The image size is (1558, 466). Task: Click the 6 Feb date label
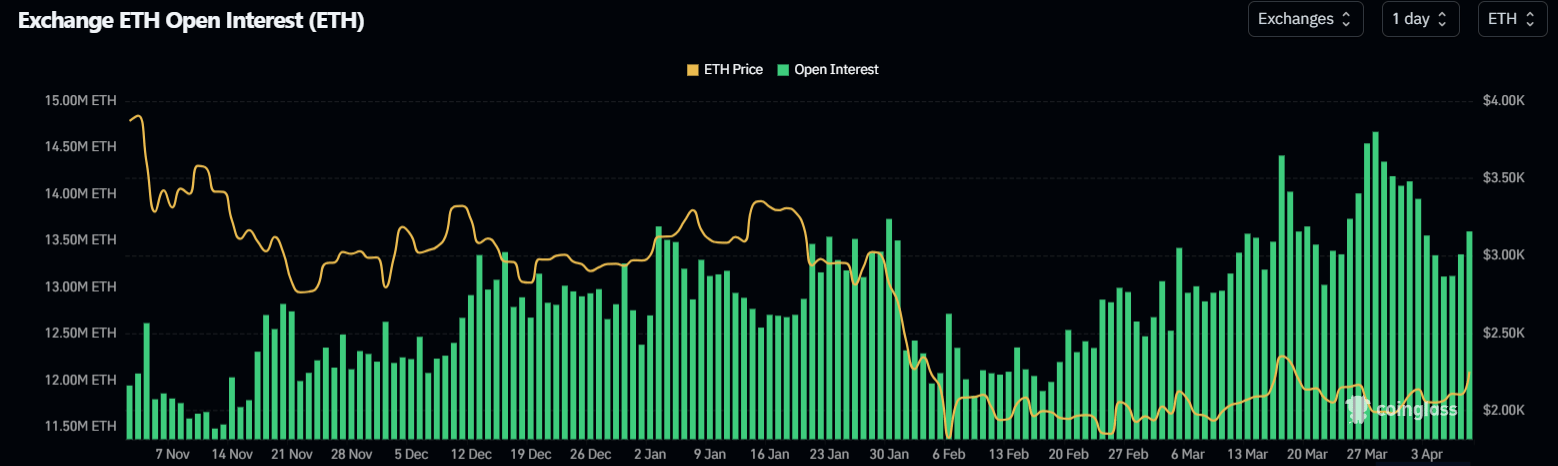[x=948, y=454]
